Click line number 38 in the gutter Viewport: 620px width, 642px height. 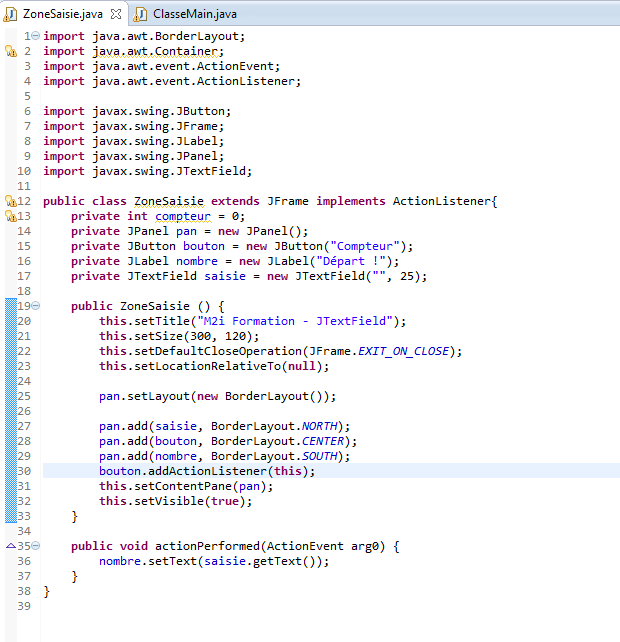[x=25, y=591]
